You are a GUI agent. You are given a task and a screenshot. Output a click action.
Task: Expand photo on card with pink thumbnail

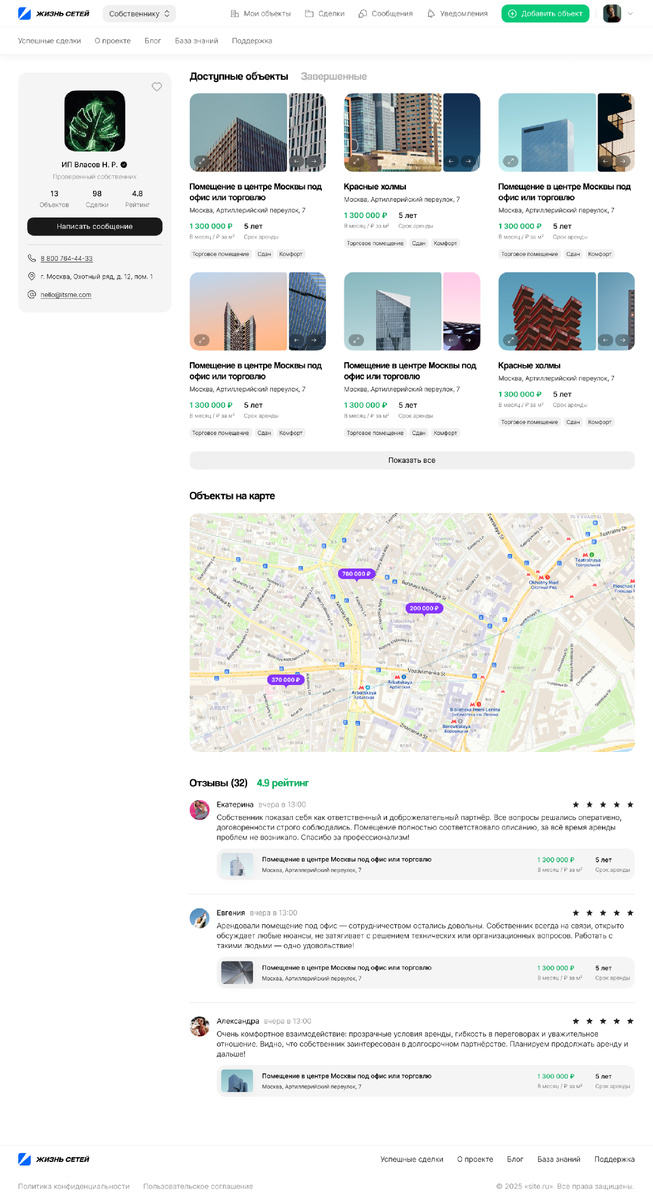(356, 340)
